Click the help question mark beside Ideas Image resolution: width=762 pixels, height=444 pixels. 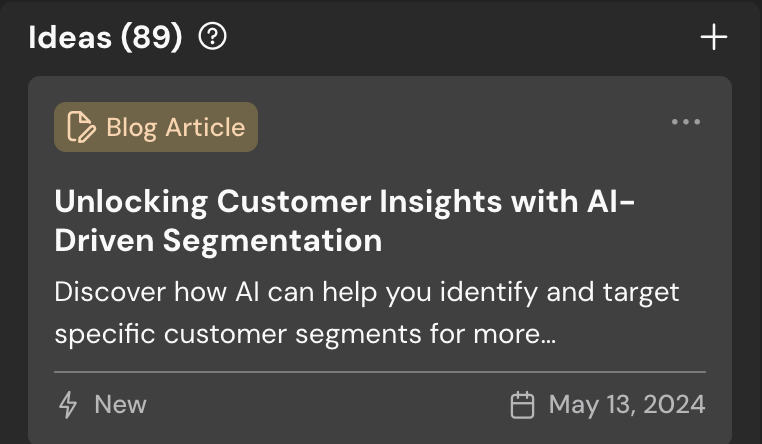click(x=213, y=38)
